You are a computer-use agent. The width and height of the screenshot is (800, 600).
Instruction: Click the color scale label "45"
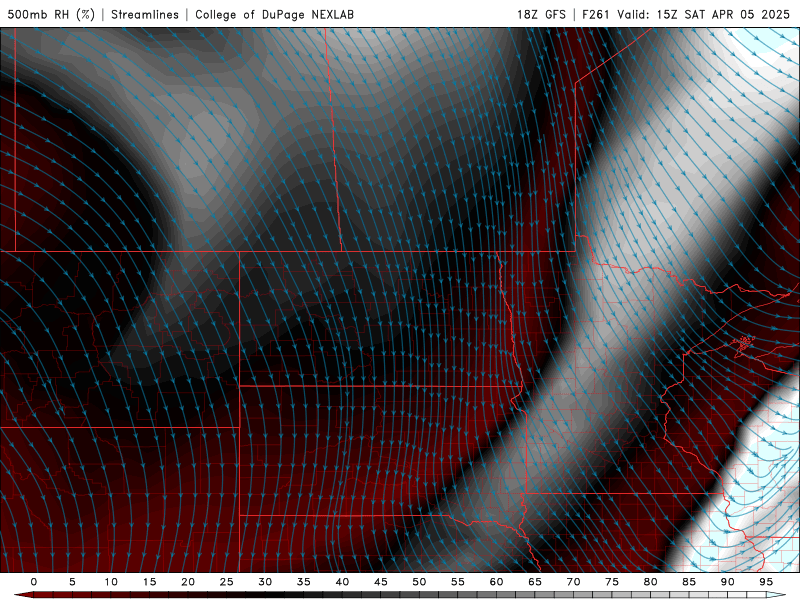pos(381,582)
